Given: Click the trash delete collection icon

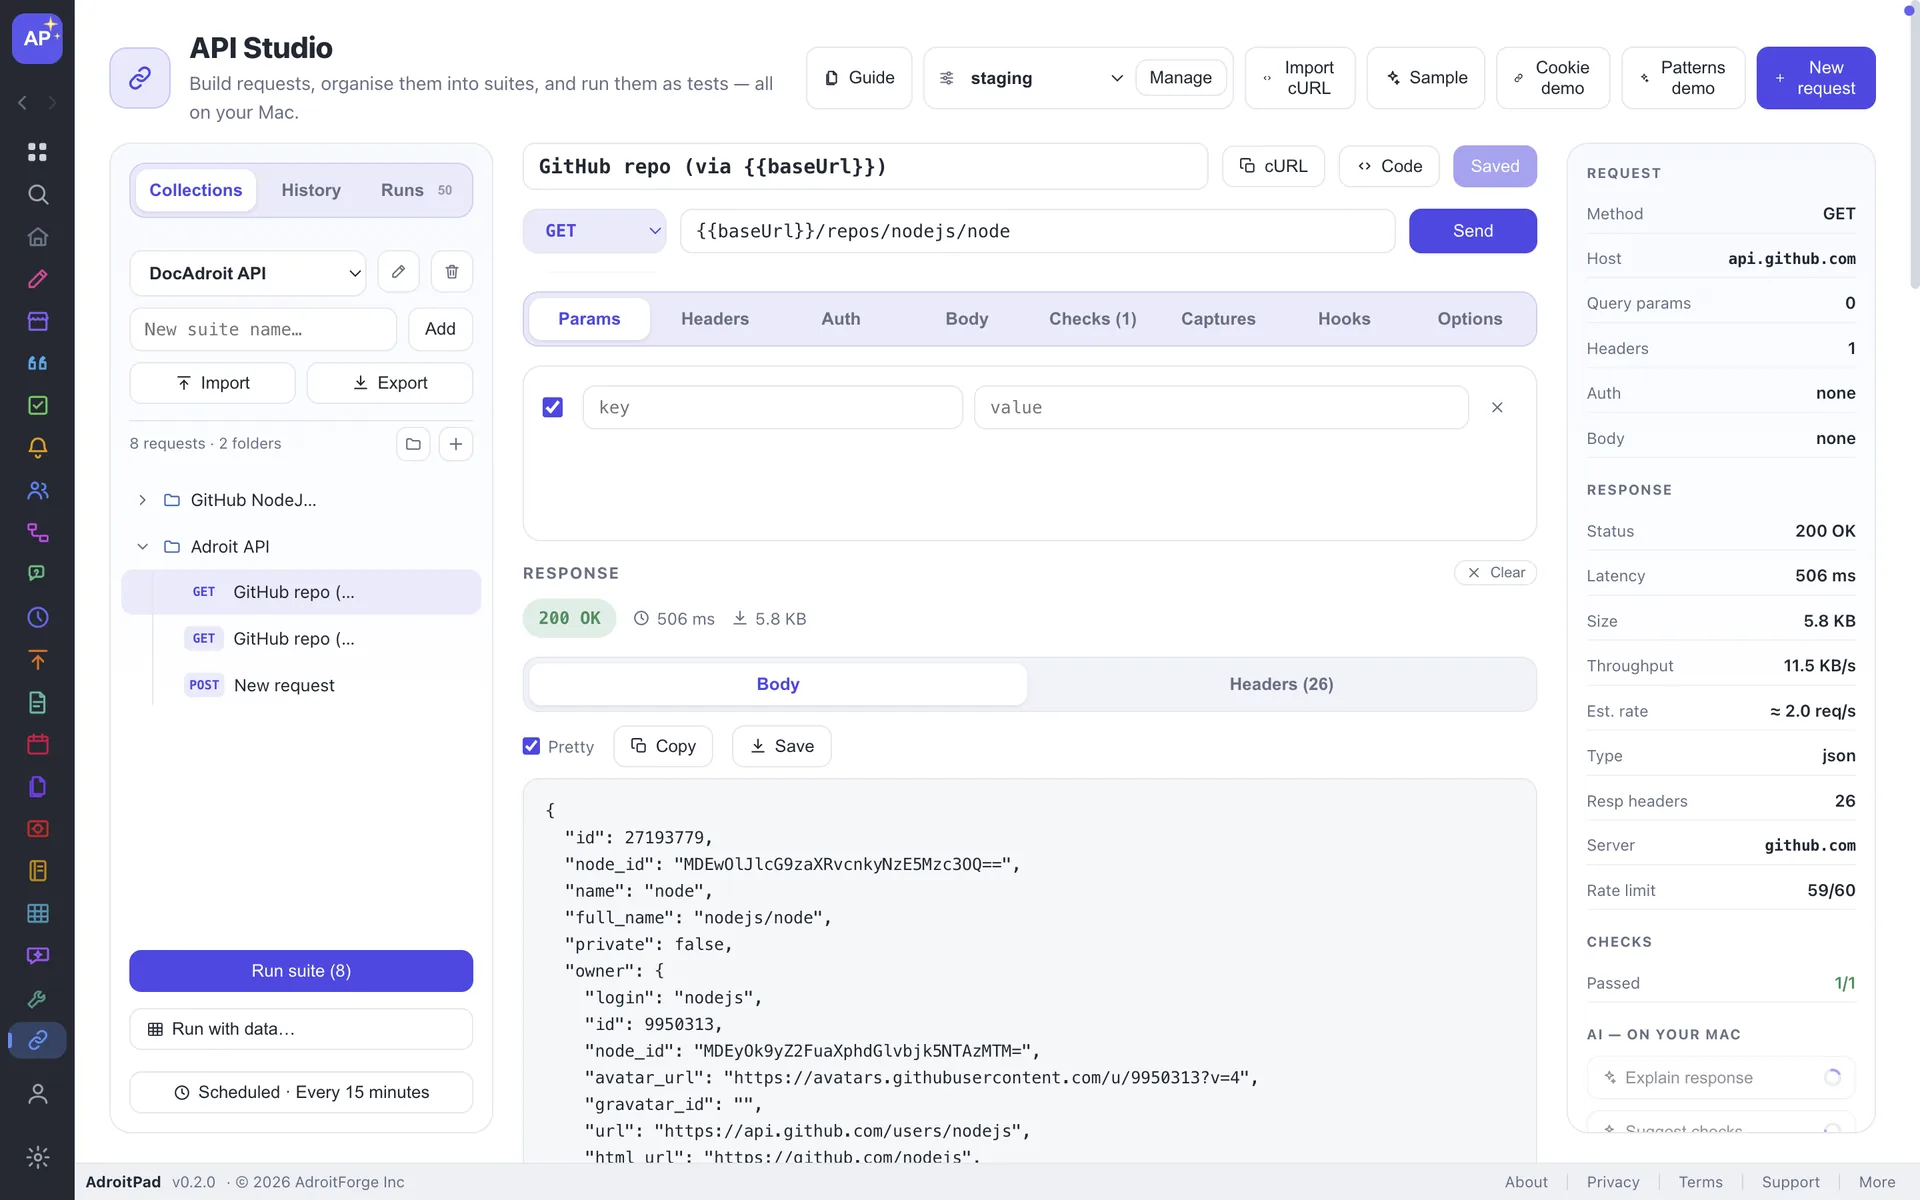Looking at the screenshot, I should click(x=452, y=272).
